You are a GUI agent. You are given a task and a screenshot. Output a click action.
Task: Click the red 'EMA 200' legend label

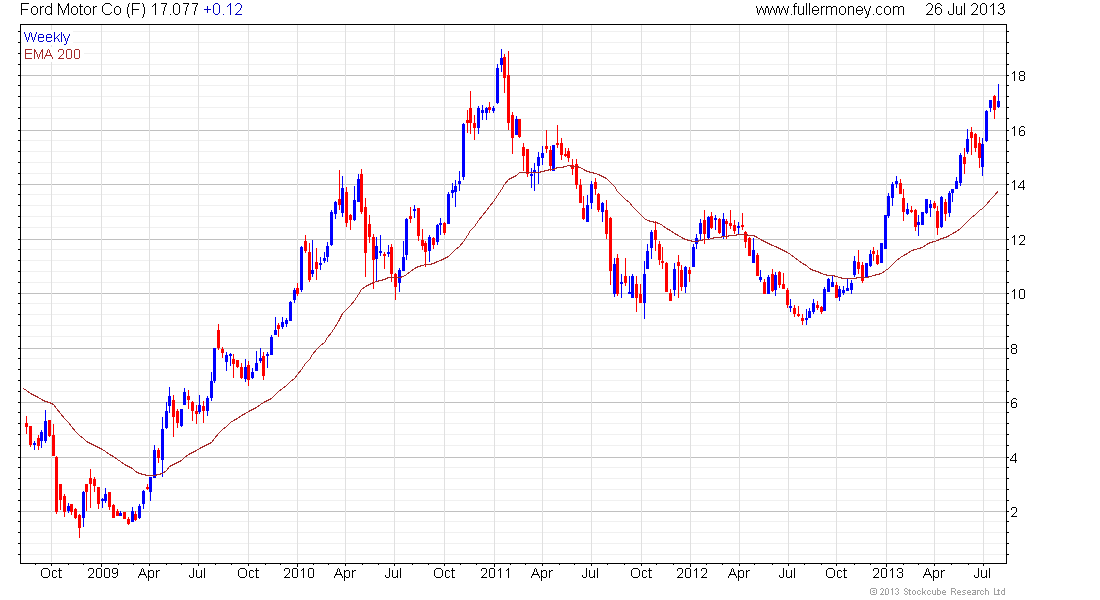pos(53,54)
